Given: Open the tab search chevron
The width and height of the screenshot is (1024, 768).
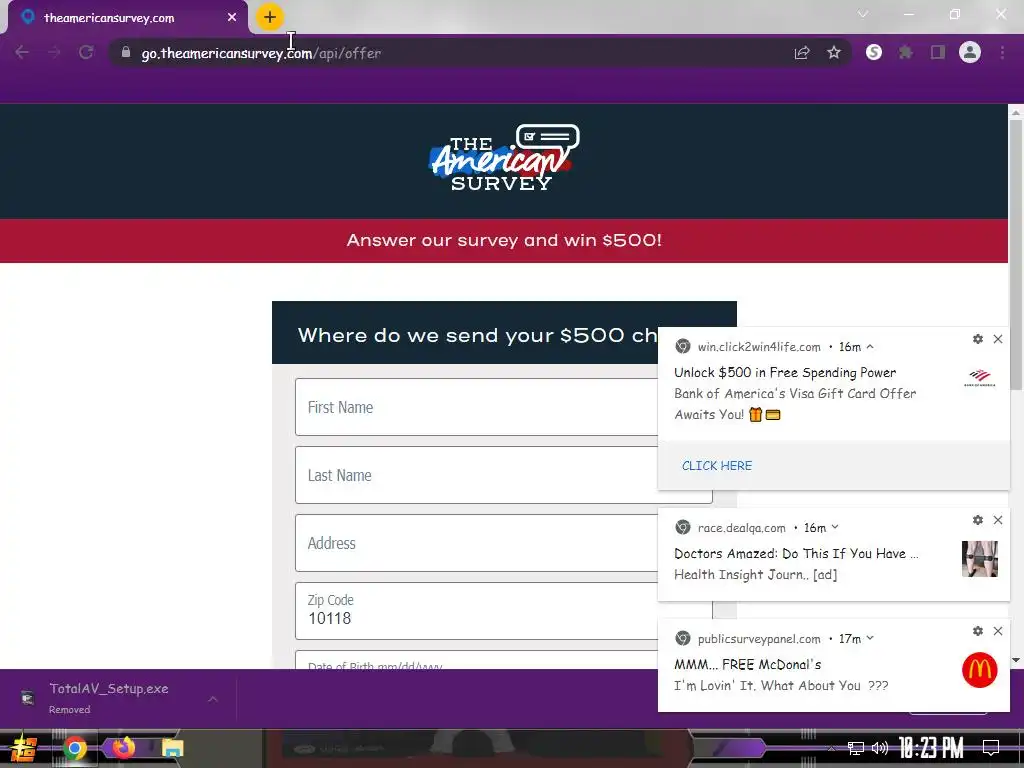Looking at the screenshot, I should tap(863, 14).
